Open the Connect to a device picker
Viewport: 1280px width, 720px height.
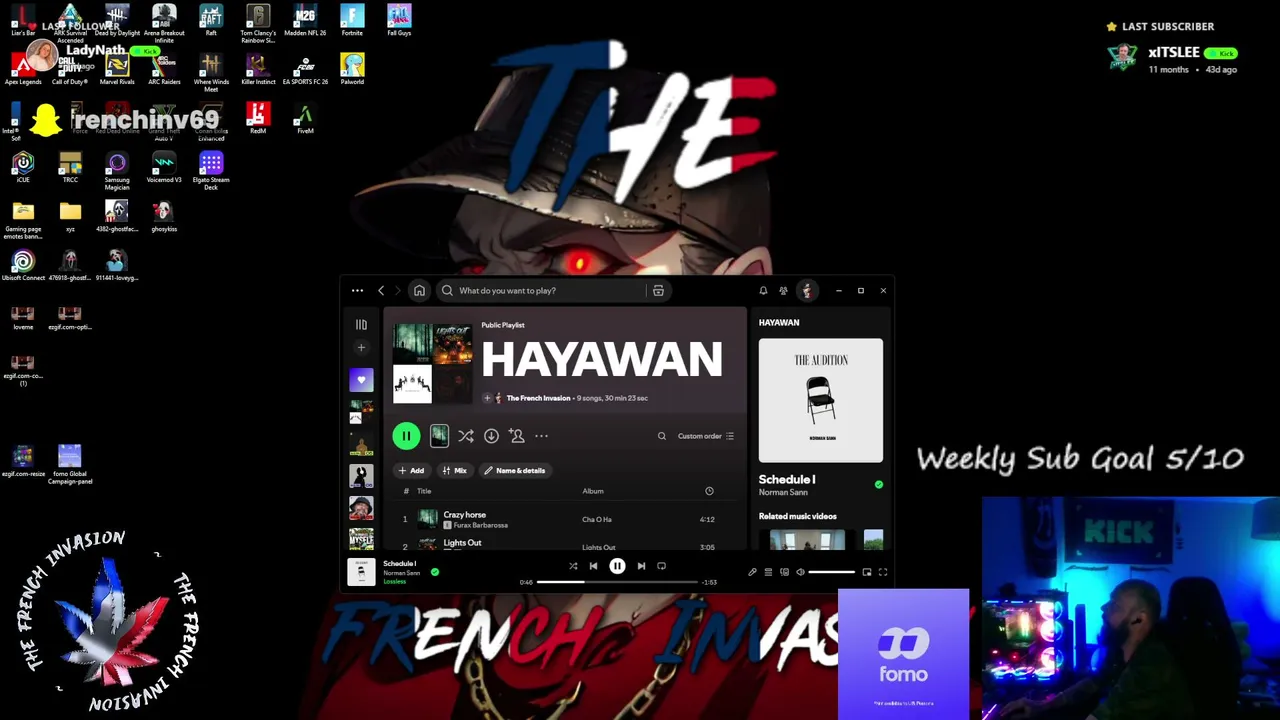pos(784,572)
